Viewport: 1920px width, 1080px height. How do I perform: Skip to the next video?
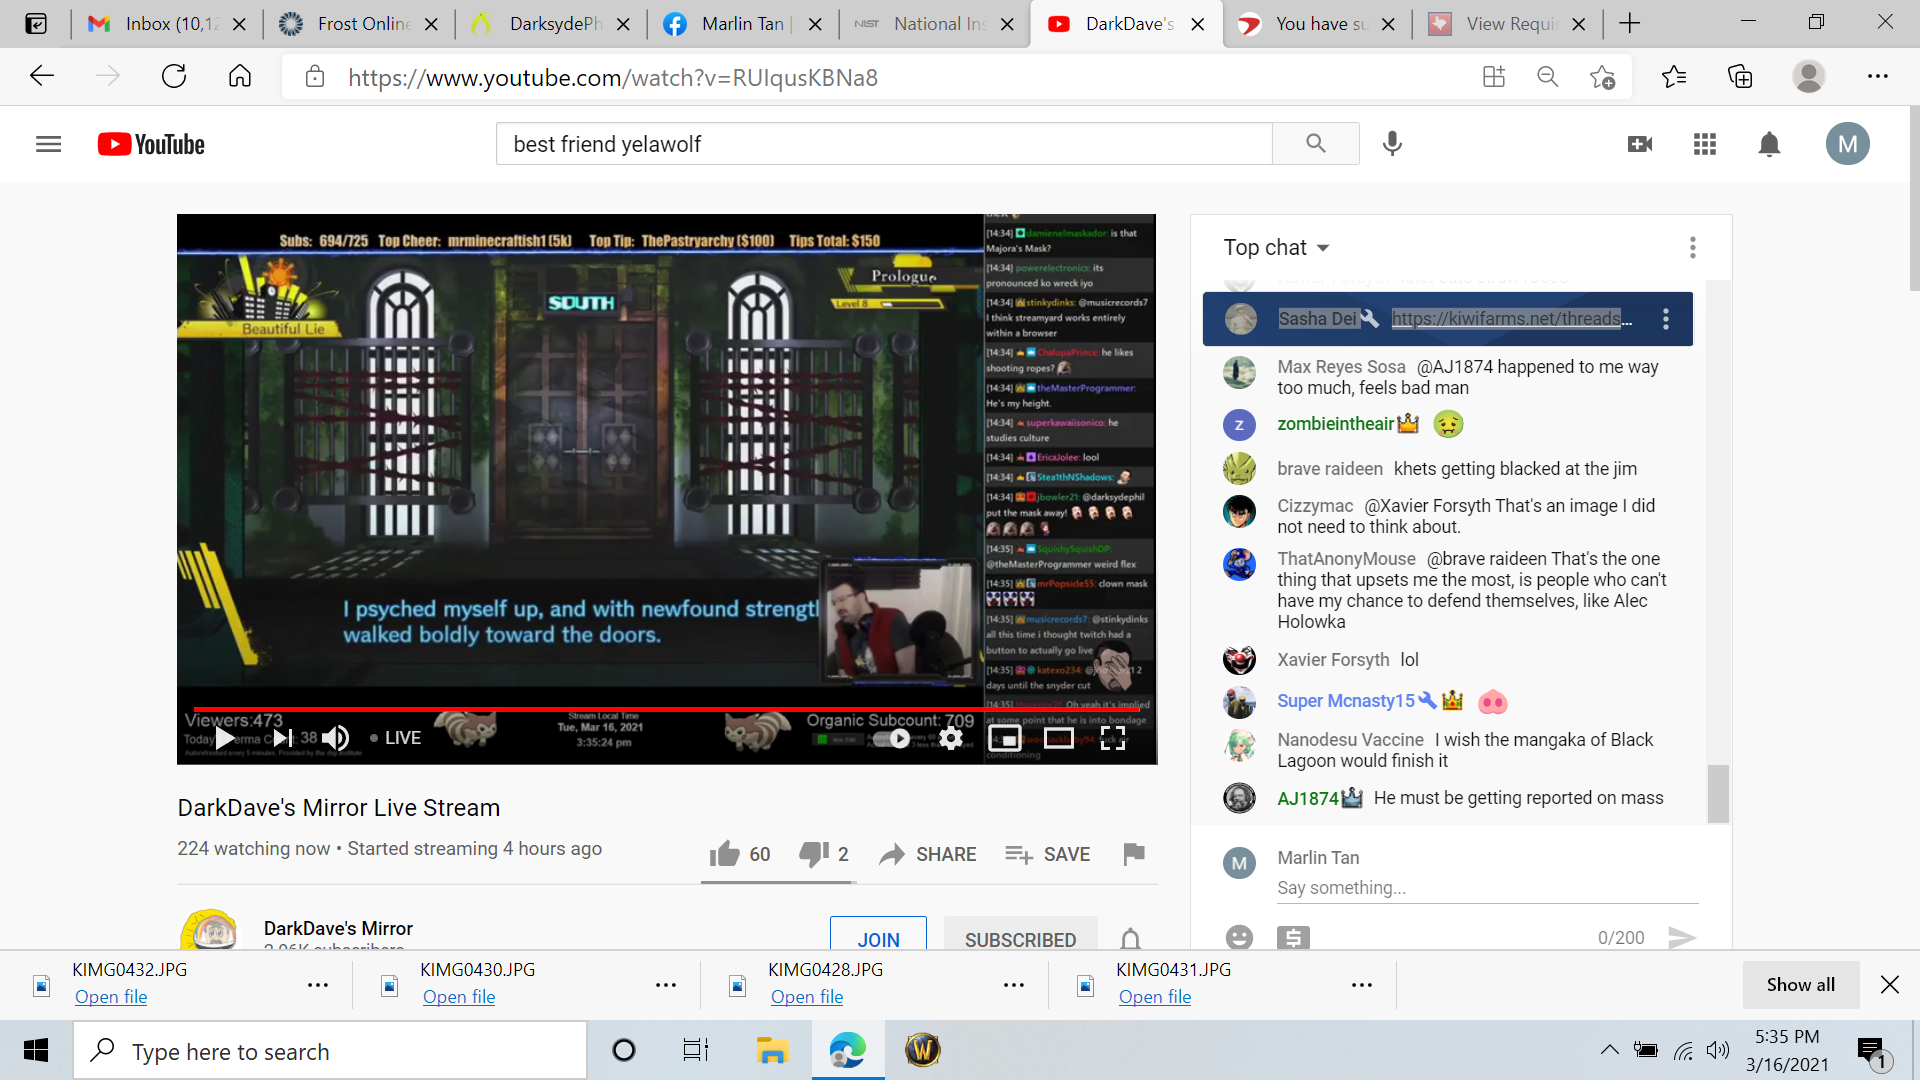(x=283, y=738)
